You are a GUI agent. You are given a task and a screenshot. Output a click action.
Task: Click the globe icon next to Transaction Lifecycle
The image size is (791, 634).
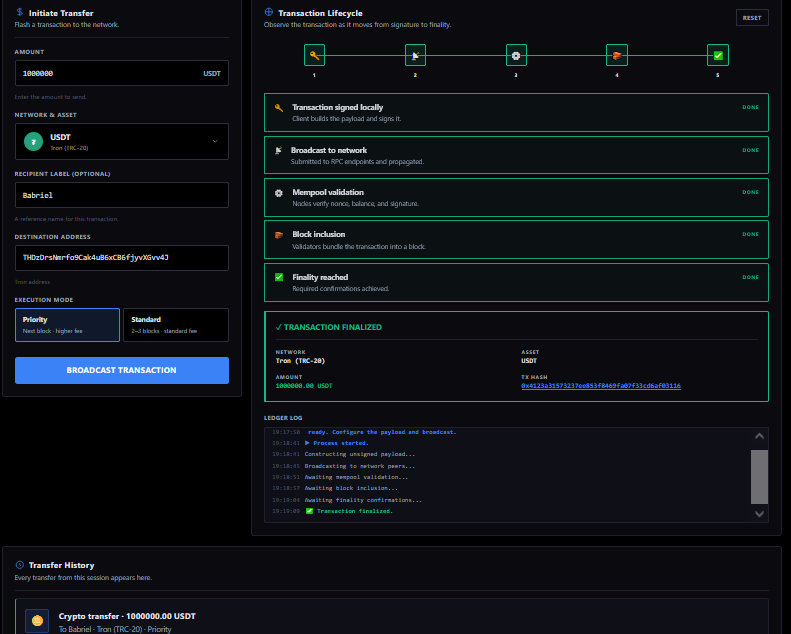coord(269,12)
